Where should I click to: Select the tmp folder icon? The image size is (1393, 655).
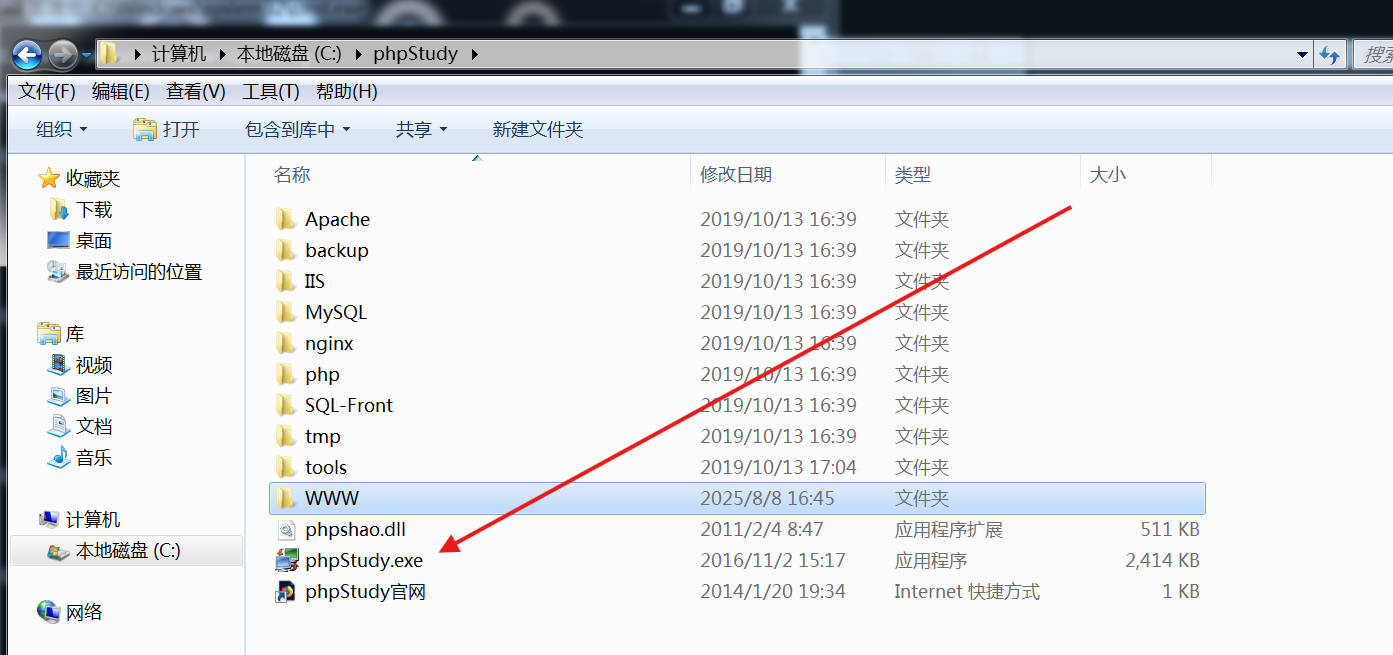(x=287, y=436)
